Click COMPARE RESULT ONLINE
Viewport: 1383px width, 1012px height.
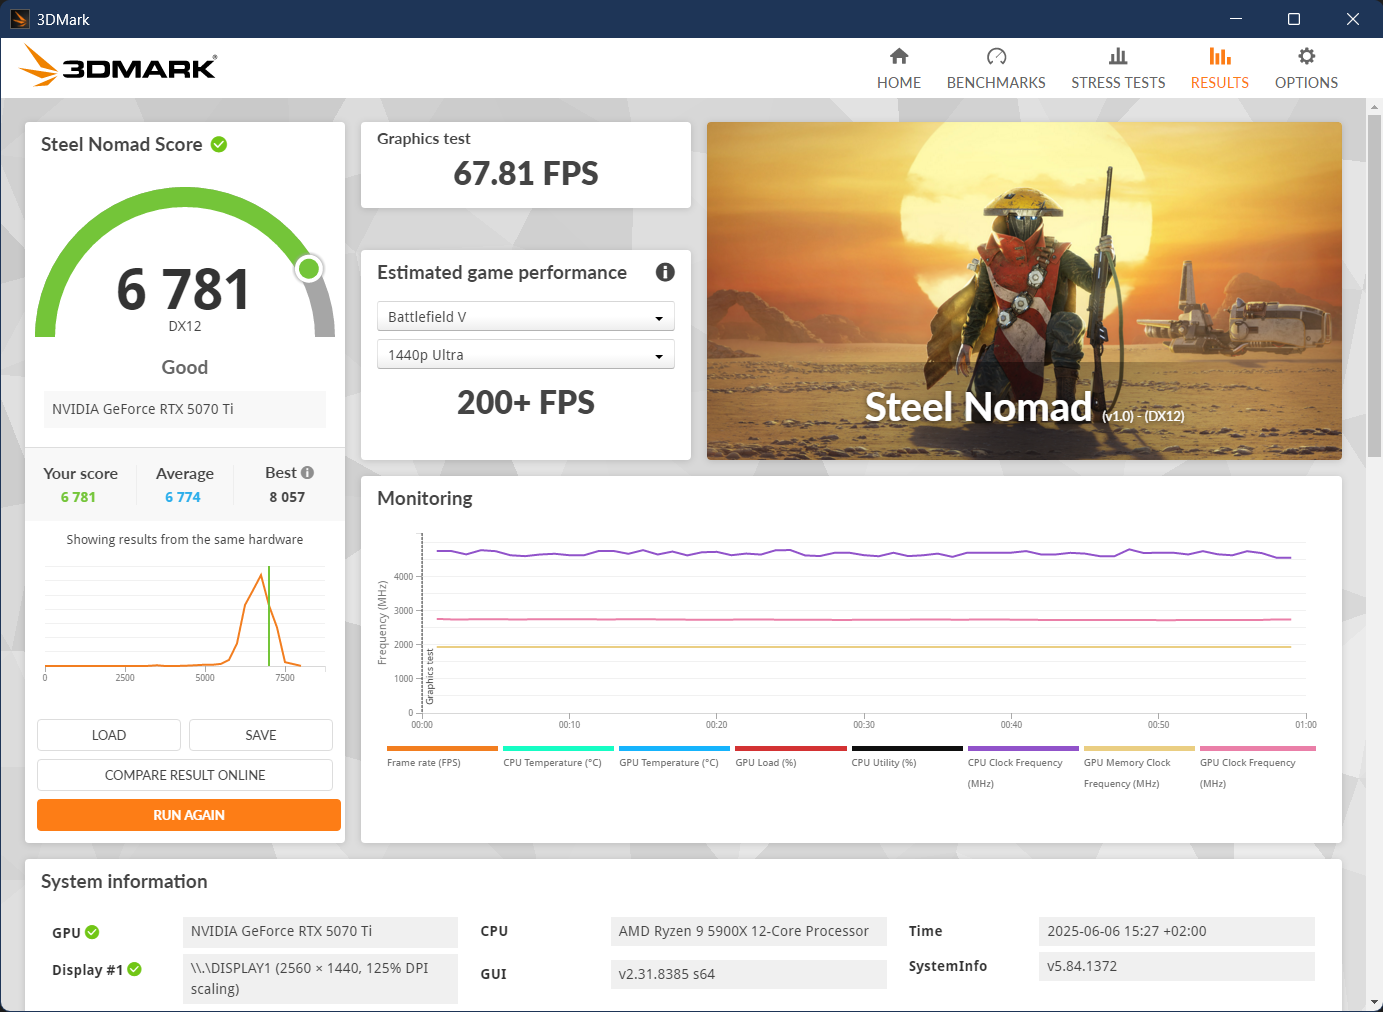[x=184, y=775]
